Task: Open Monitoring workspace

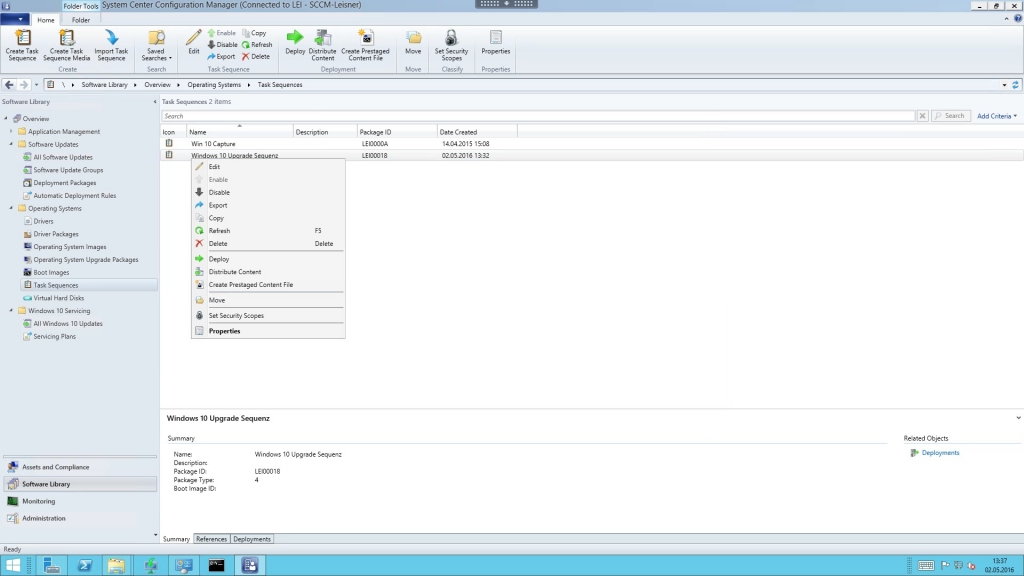Action: coord(80,501)
